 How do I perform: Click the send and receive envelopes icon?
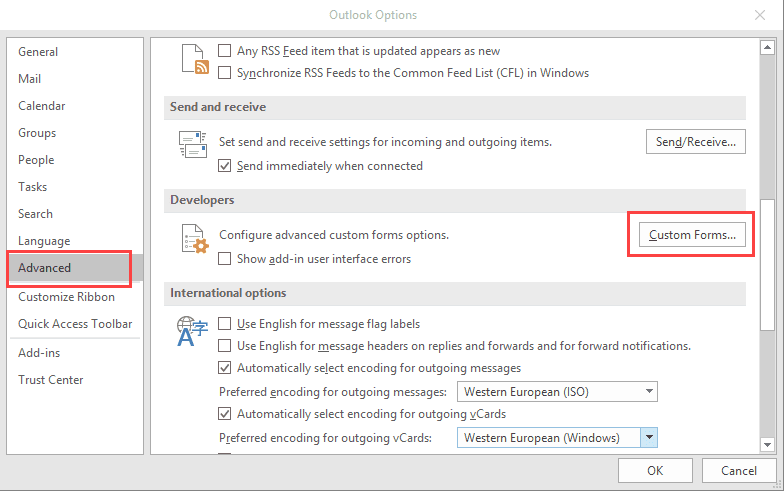193,144
